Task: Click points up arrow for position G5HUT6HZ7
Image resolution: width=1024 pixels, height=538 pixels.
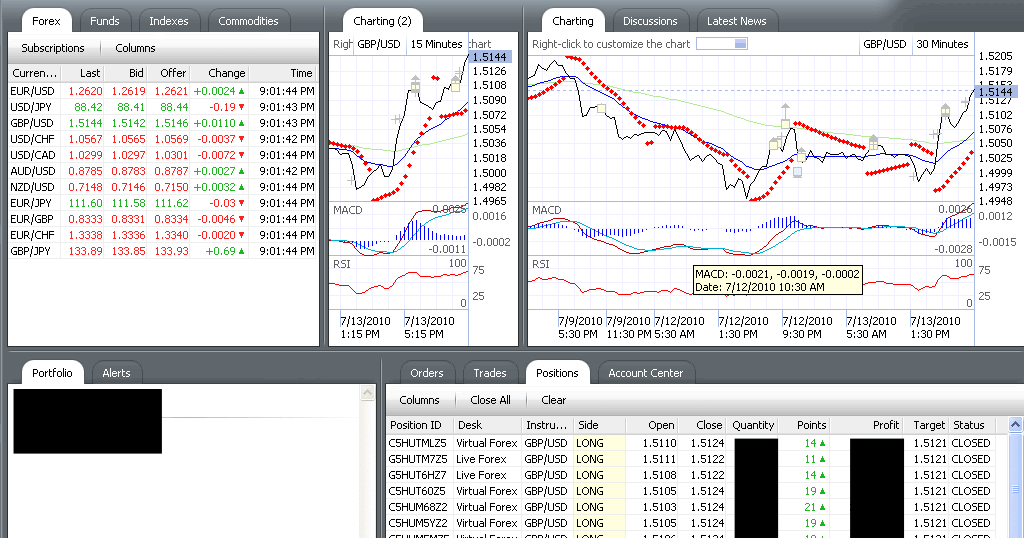Action: click(x=822, y=475)
